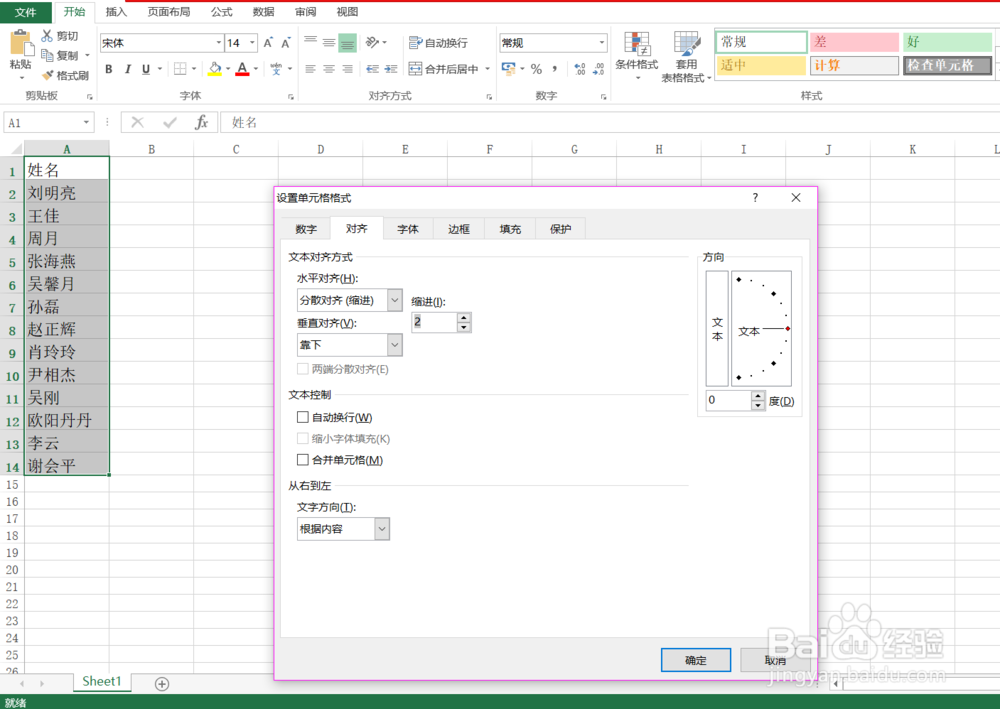Apply the 好 cell style
This screenshot has height=709, width=1000.
[x=947, y=42]
